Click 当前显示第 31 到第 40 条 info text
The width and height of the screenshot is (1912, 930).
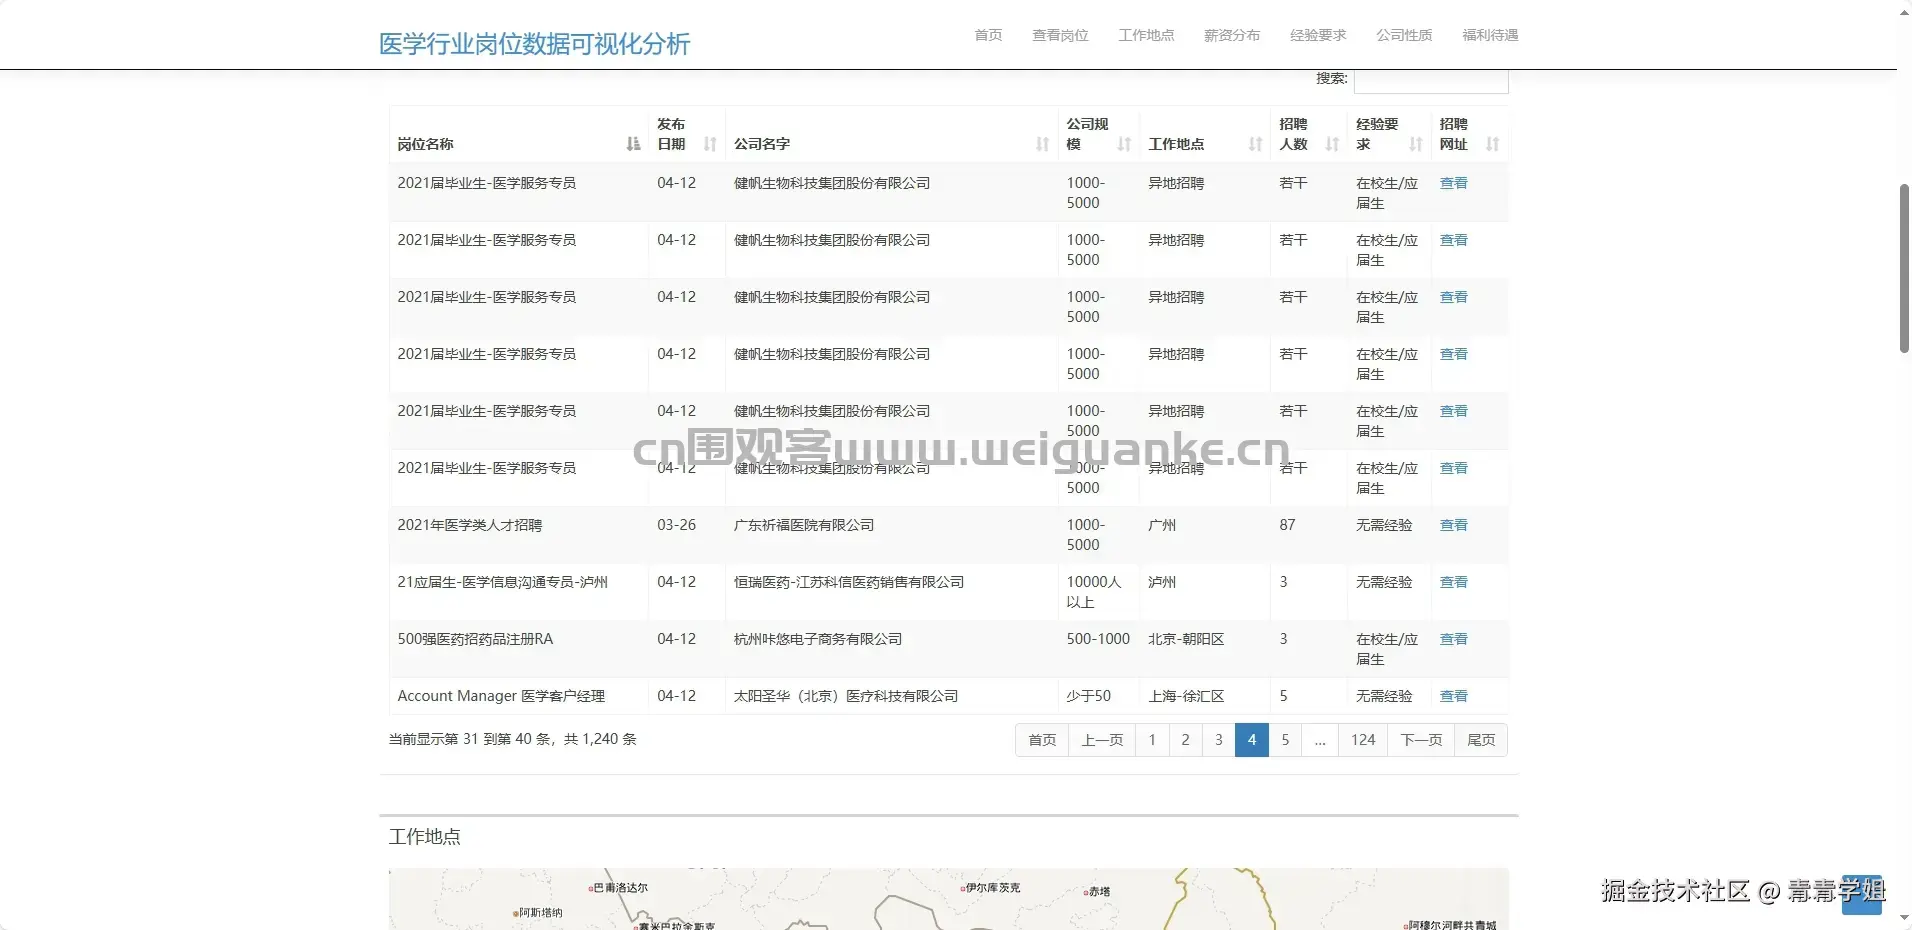[x=512, y=739]
